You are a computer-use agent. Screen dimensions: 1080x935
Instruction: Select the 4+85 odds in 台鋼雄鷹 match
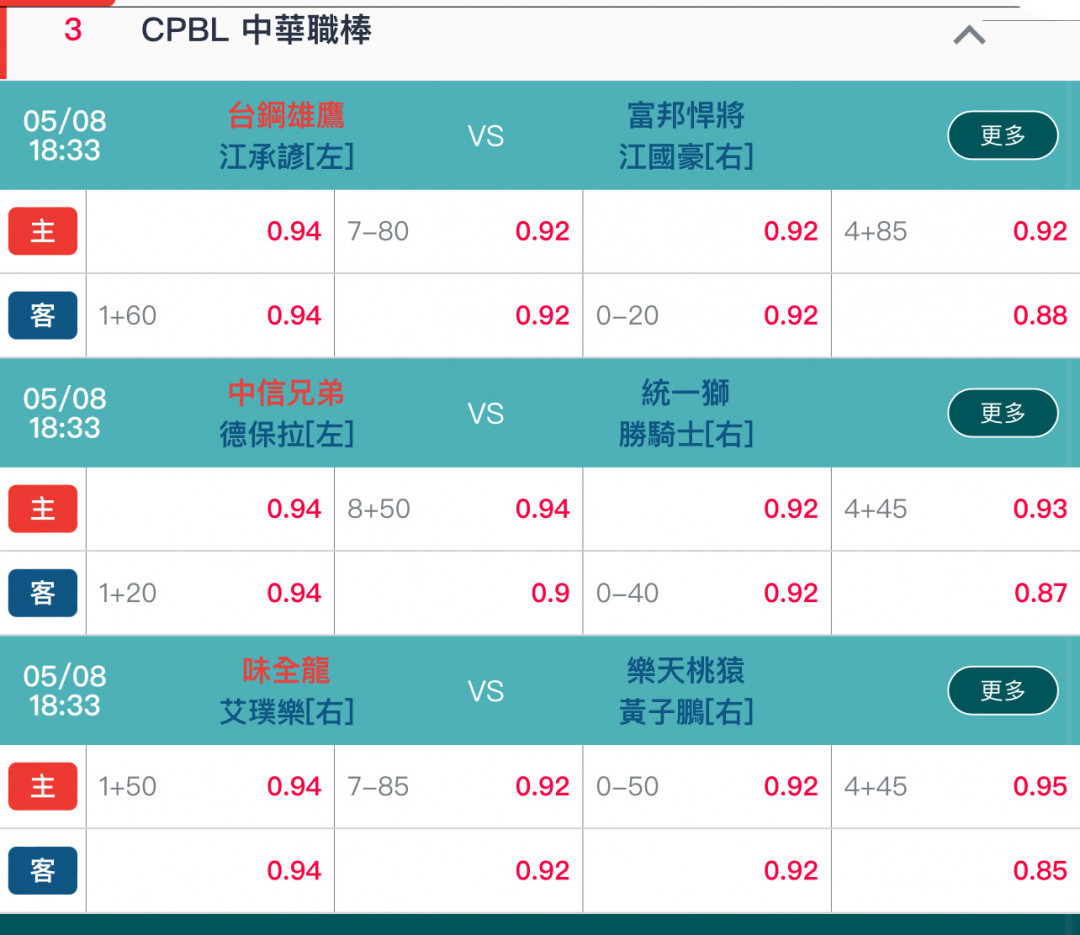click(956, 232)
